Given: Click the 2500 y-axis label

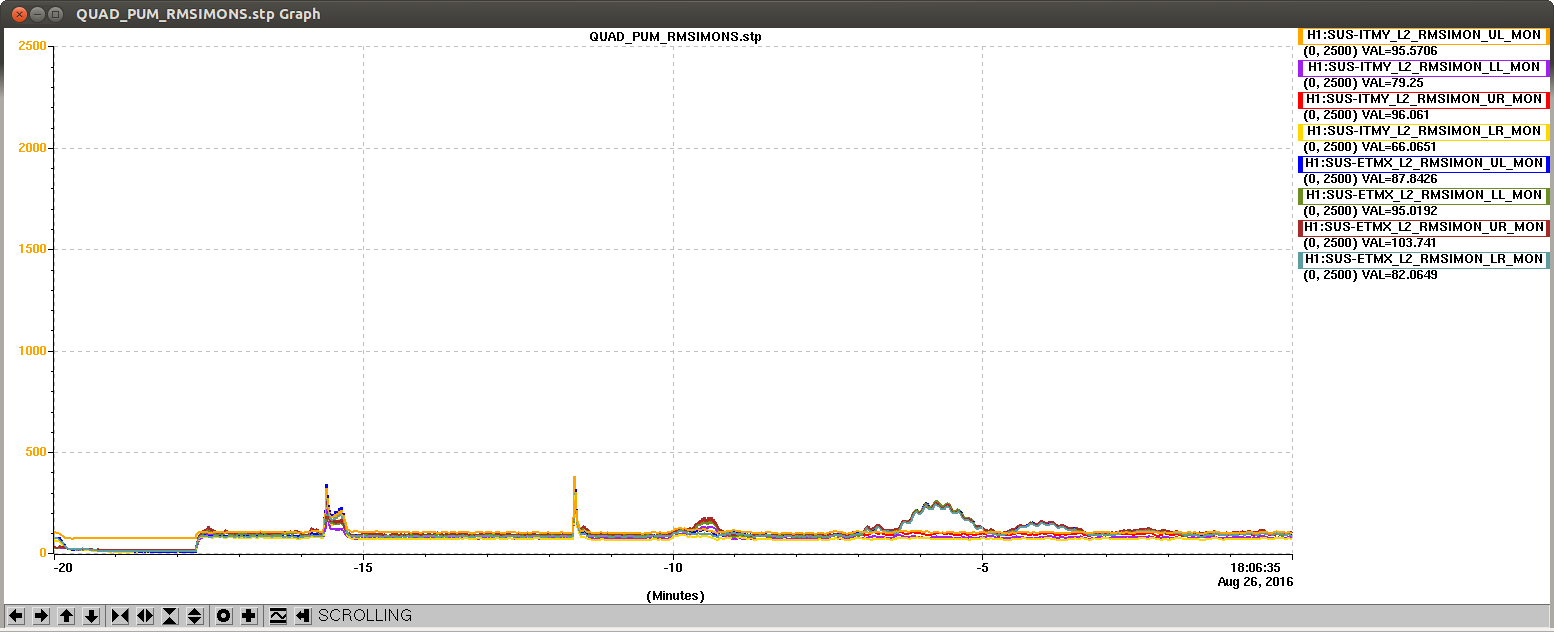Looking at the screenshot, I should point(33,47).
